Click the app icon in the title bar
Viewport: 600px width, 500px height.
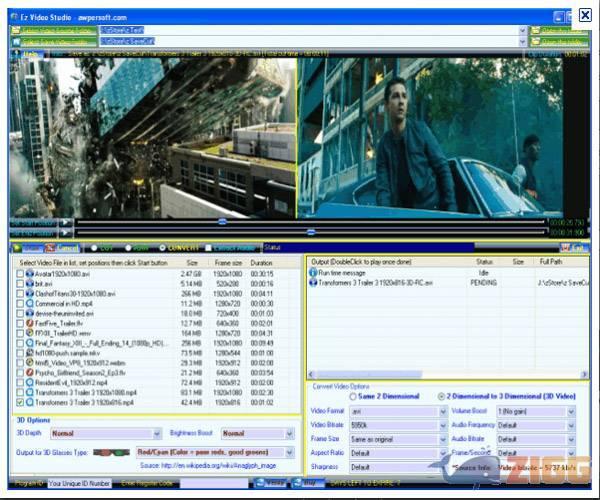pos(14,17)
